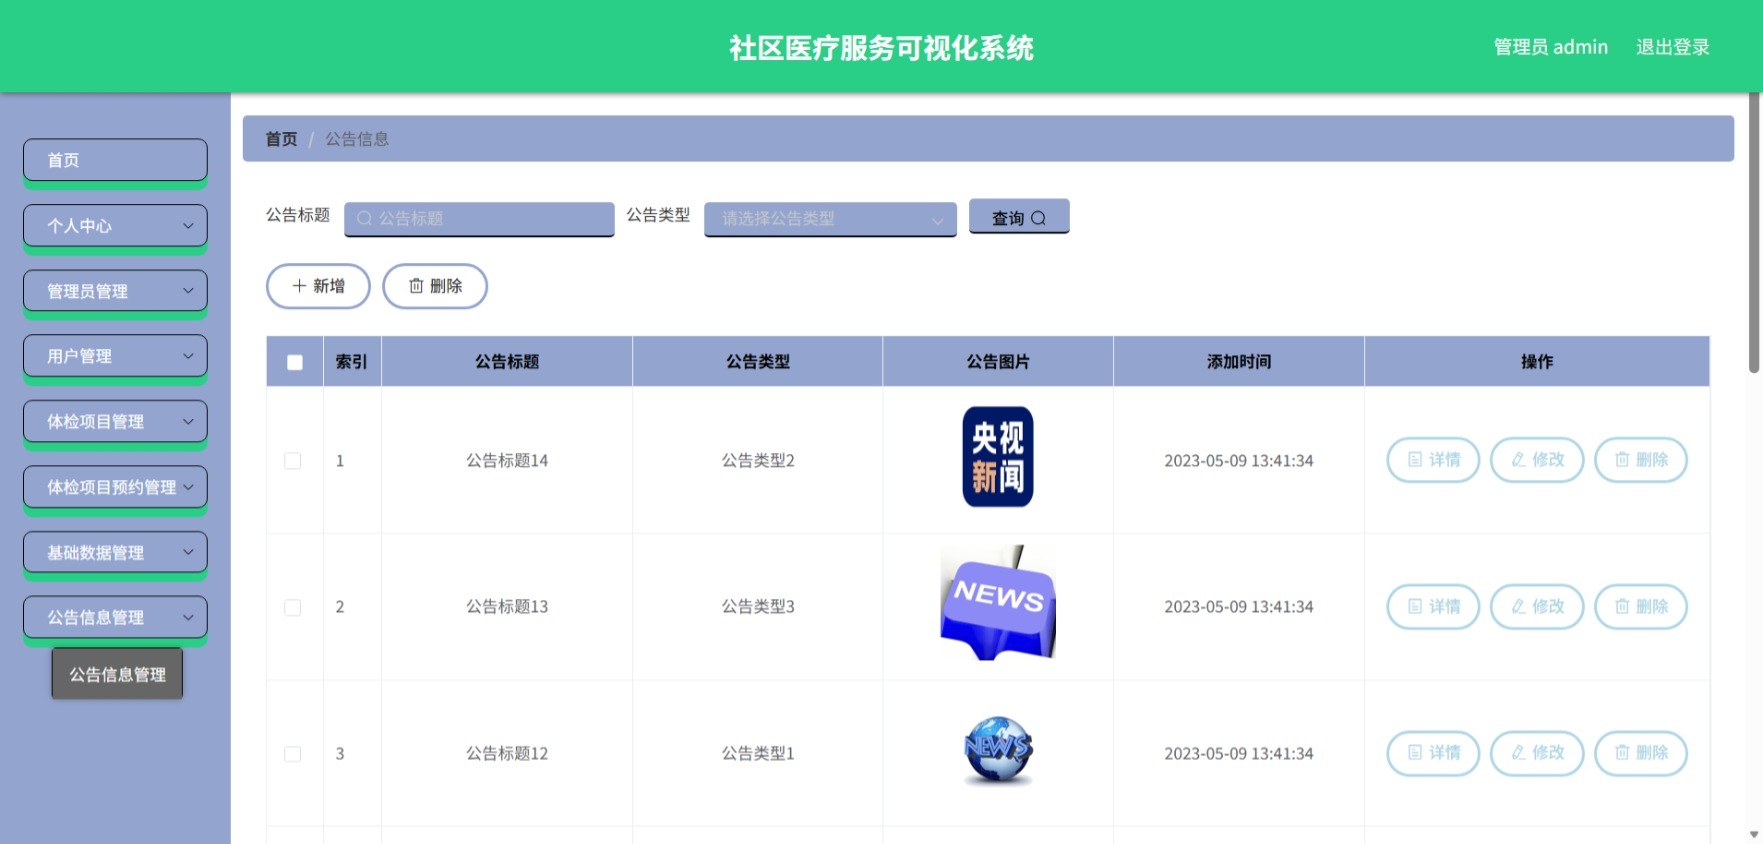Click the trash icon on top 删除 button
Image resolution: width=1763 pixels, height=844 pixels.
416,286
